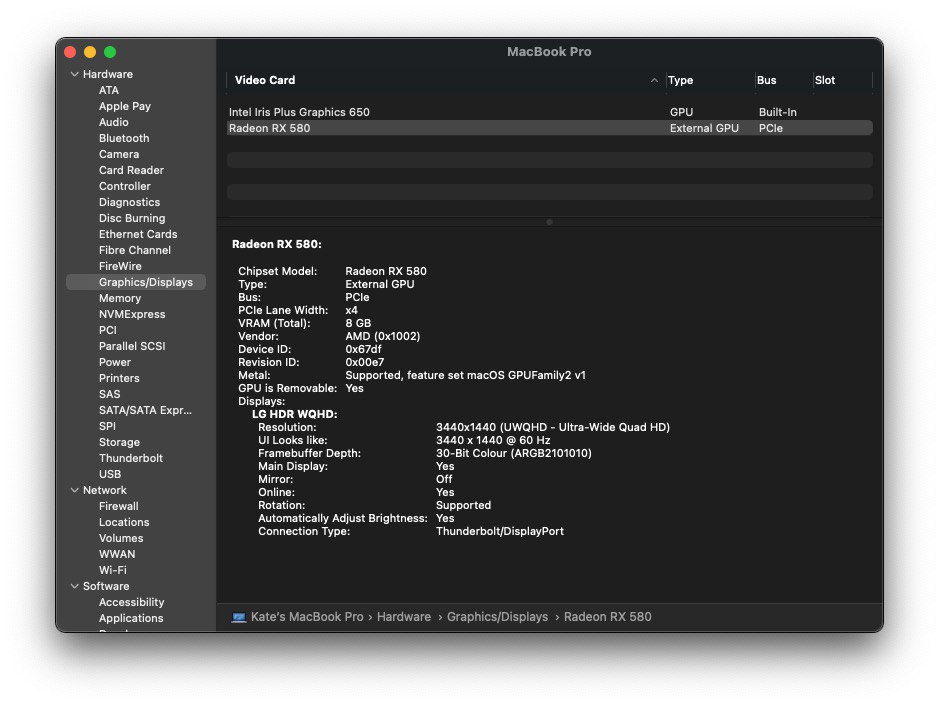Select Printers in the sidebar
This screenshot has height=706, width=939.
point(119,378)
